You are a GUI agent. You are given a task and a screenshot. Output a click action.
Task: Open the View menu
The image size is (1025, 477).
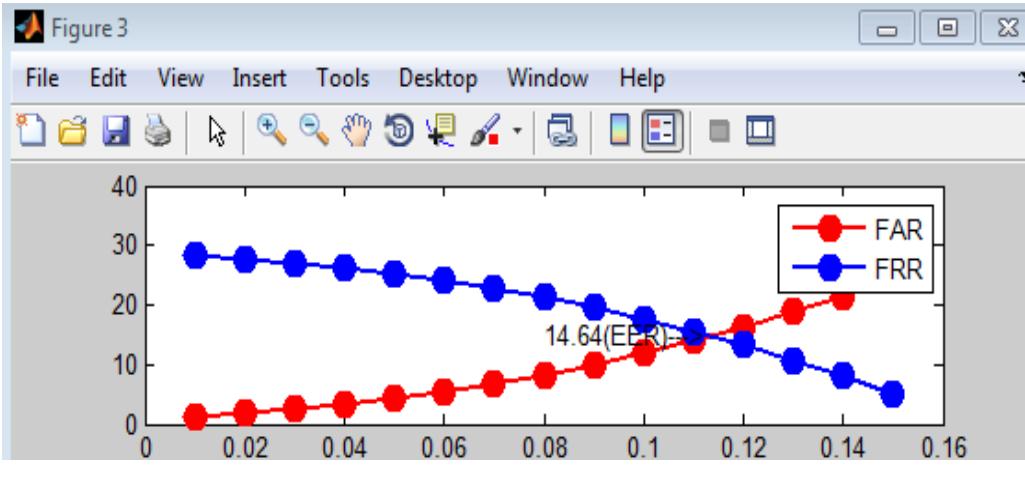[x=180, y=79]
